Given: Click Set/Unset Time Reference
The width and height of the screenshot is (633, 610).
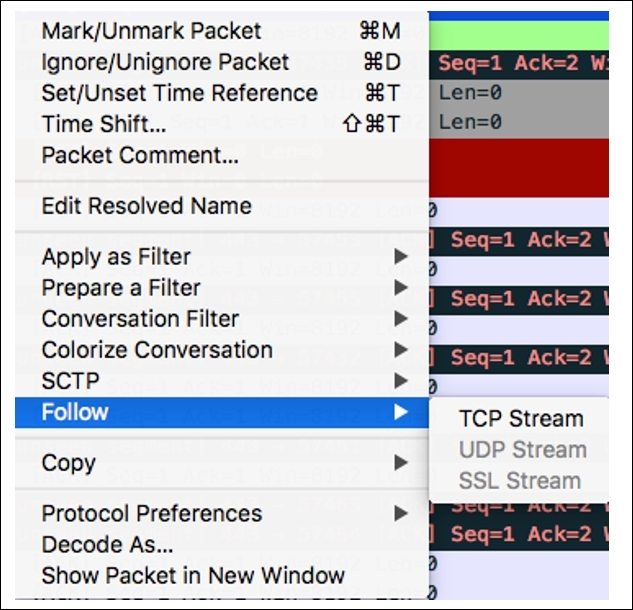Looking at the screenshot, I should (179, 94).
